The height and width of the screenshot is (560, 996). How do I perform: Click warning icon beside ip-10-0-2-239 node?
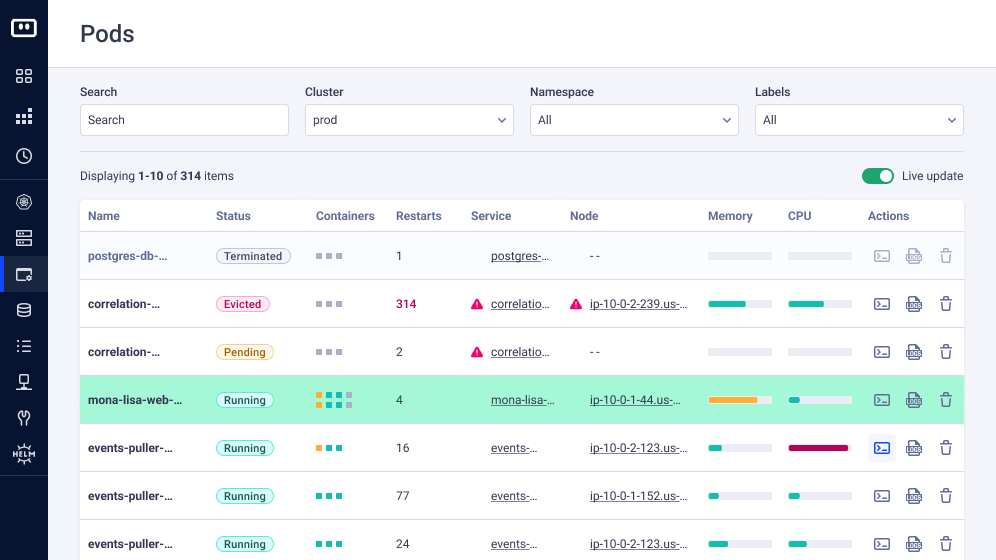point(575,304)
